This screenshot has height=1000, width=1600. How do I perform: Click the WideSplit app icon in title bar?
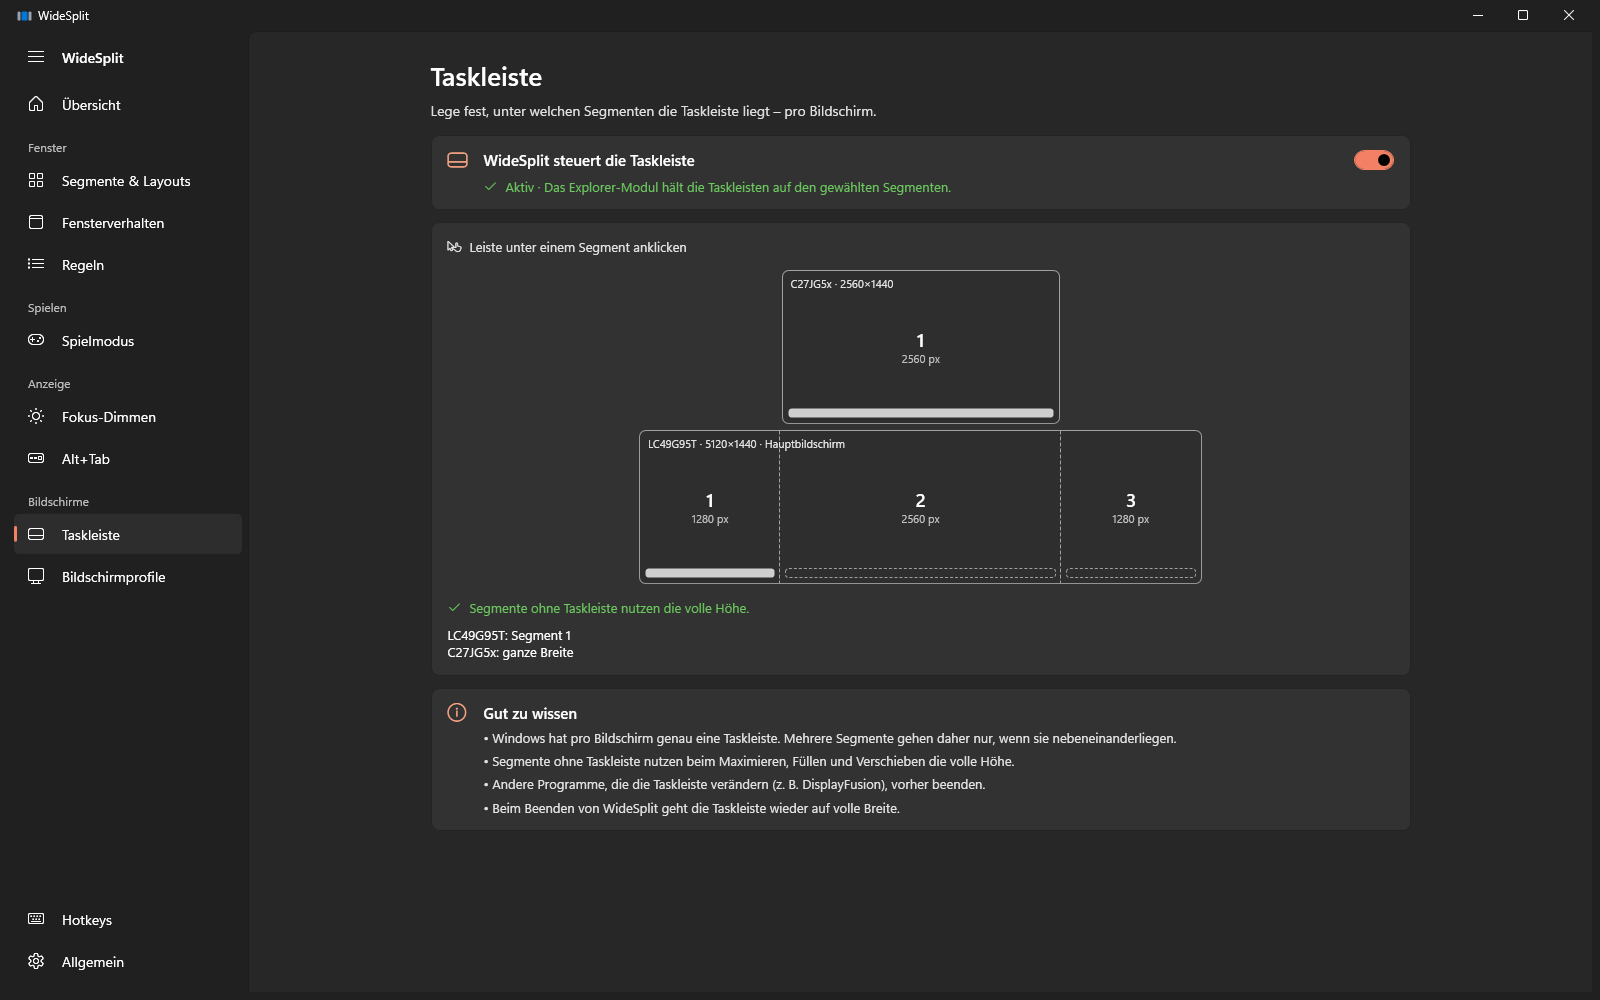pos(24,16)
